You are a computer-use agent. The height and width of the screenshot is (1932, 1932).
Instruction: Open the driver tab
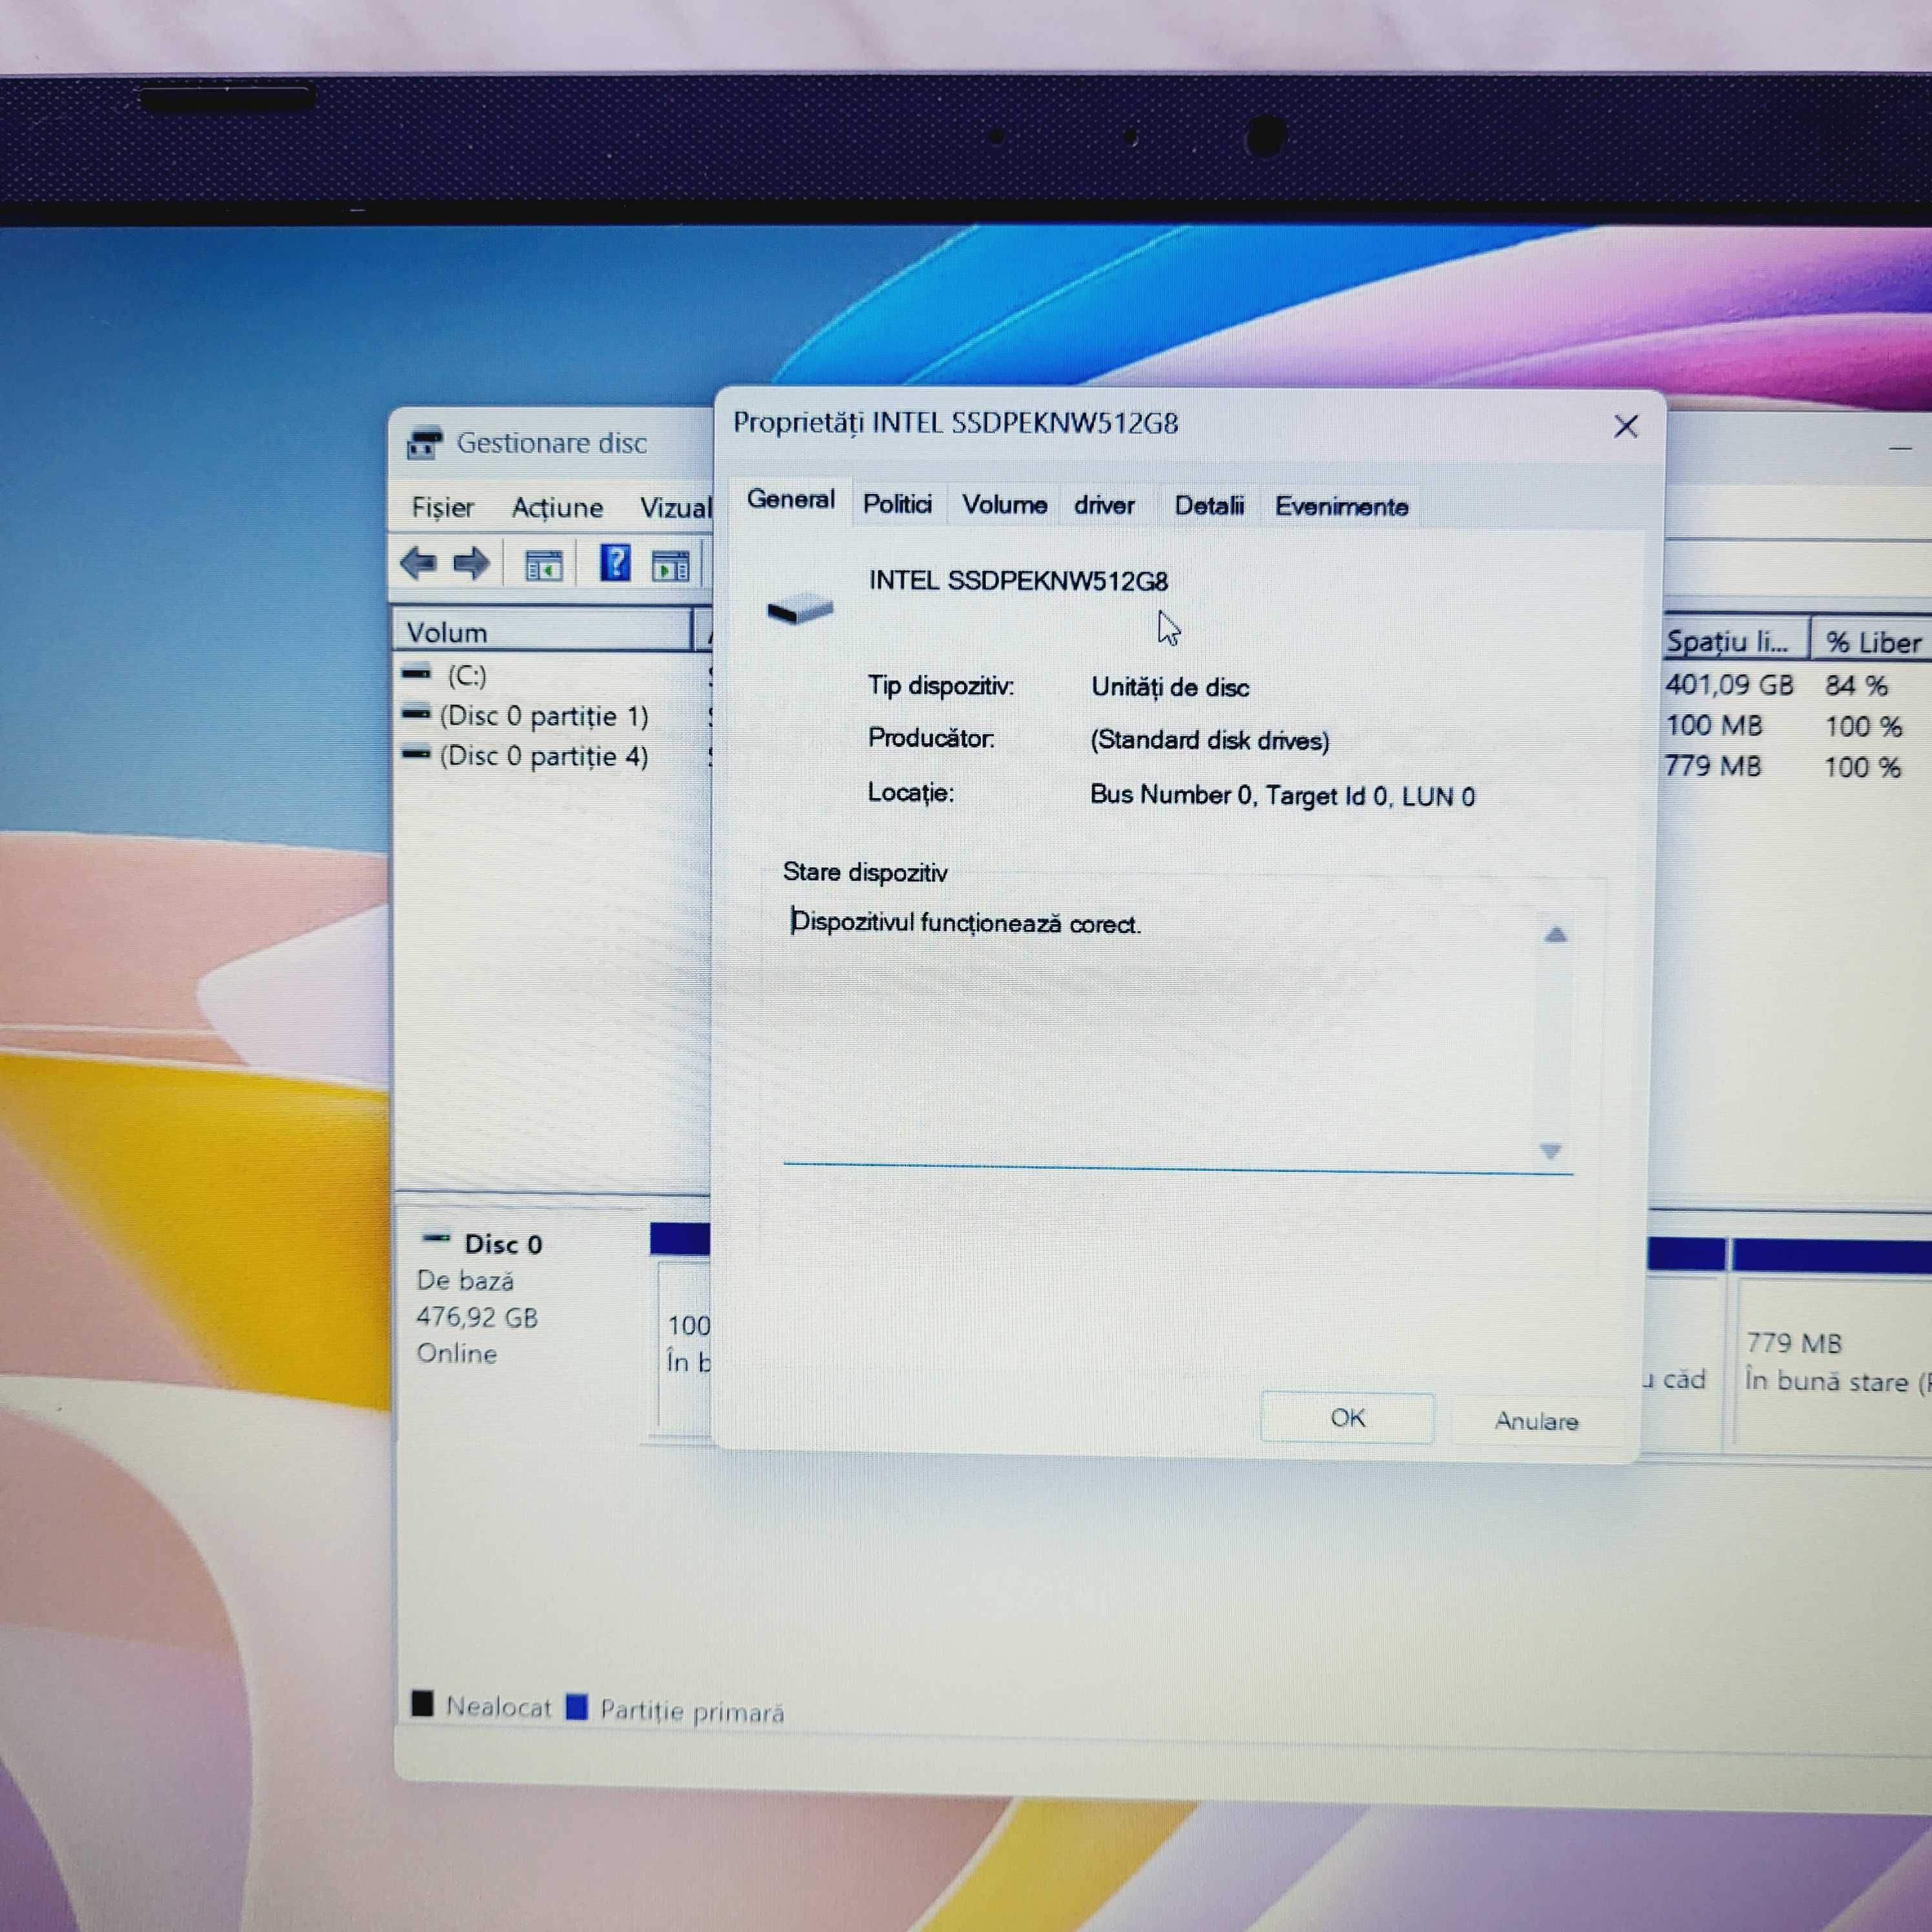coord(1104,506)
